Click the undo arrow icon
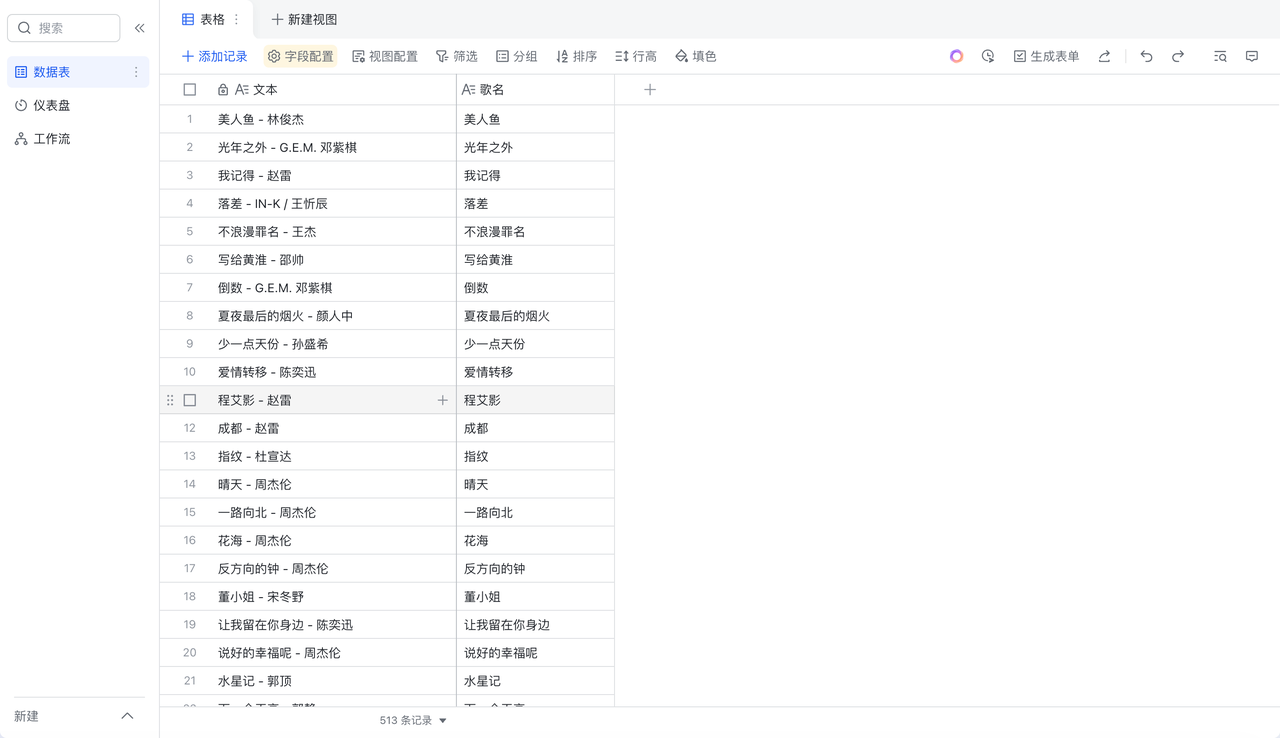 1146,56
